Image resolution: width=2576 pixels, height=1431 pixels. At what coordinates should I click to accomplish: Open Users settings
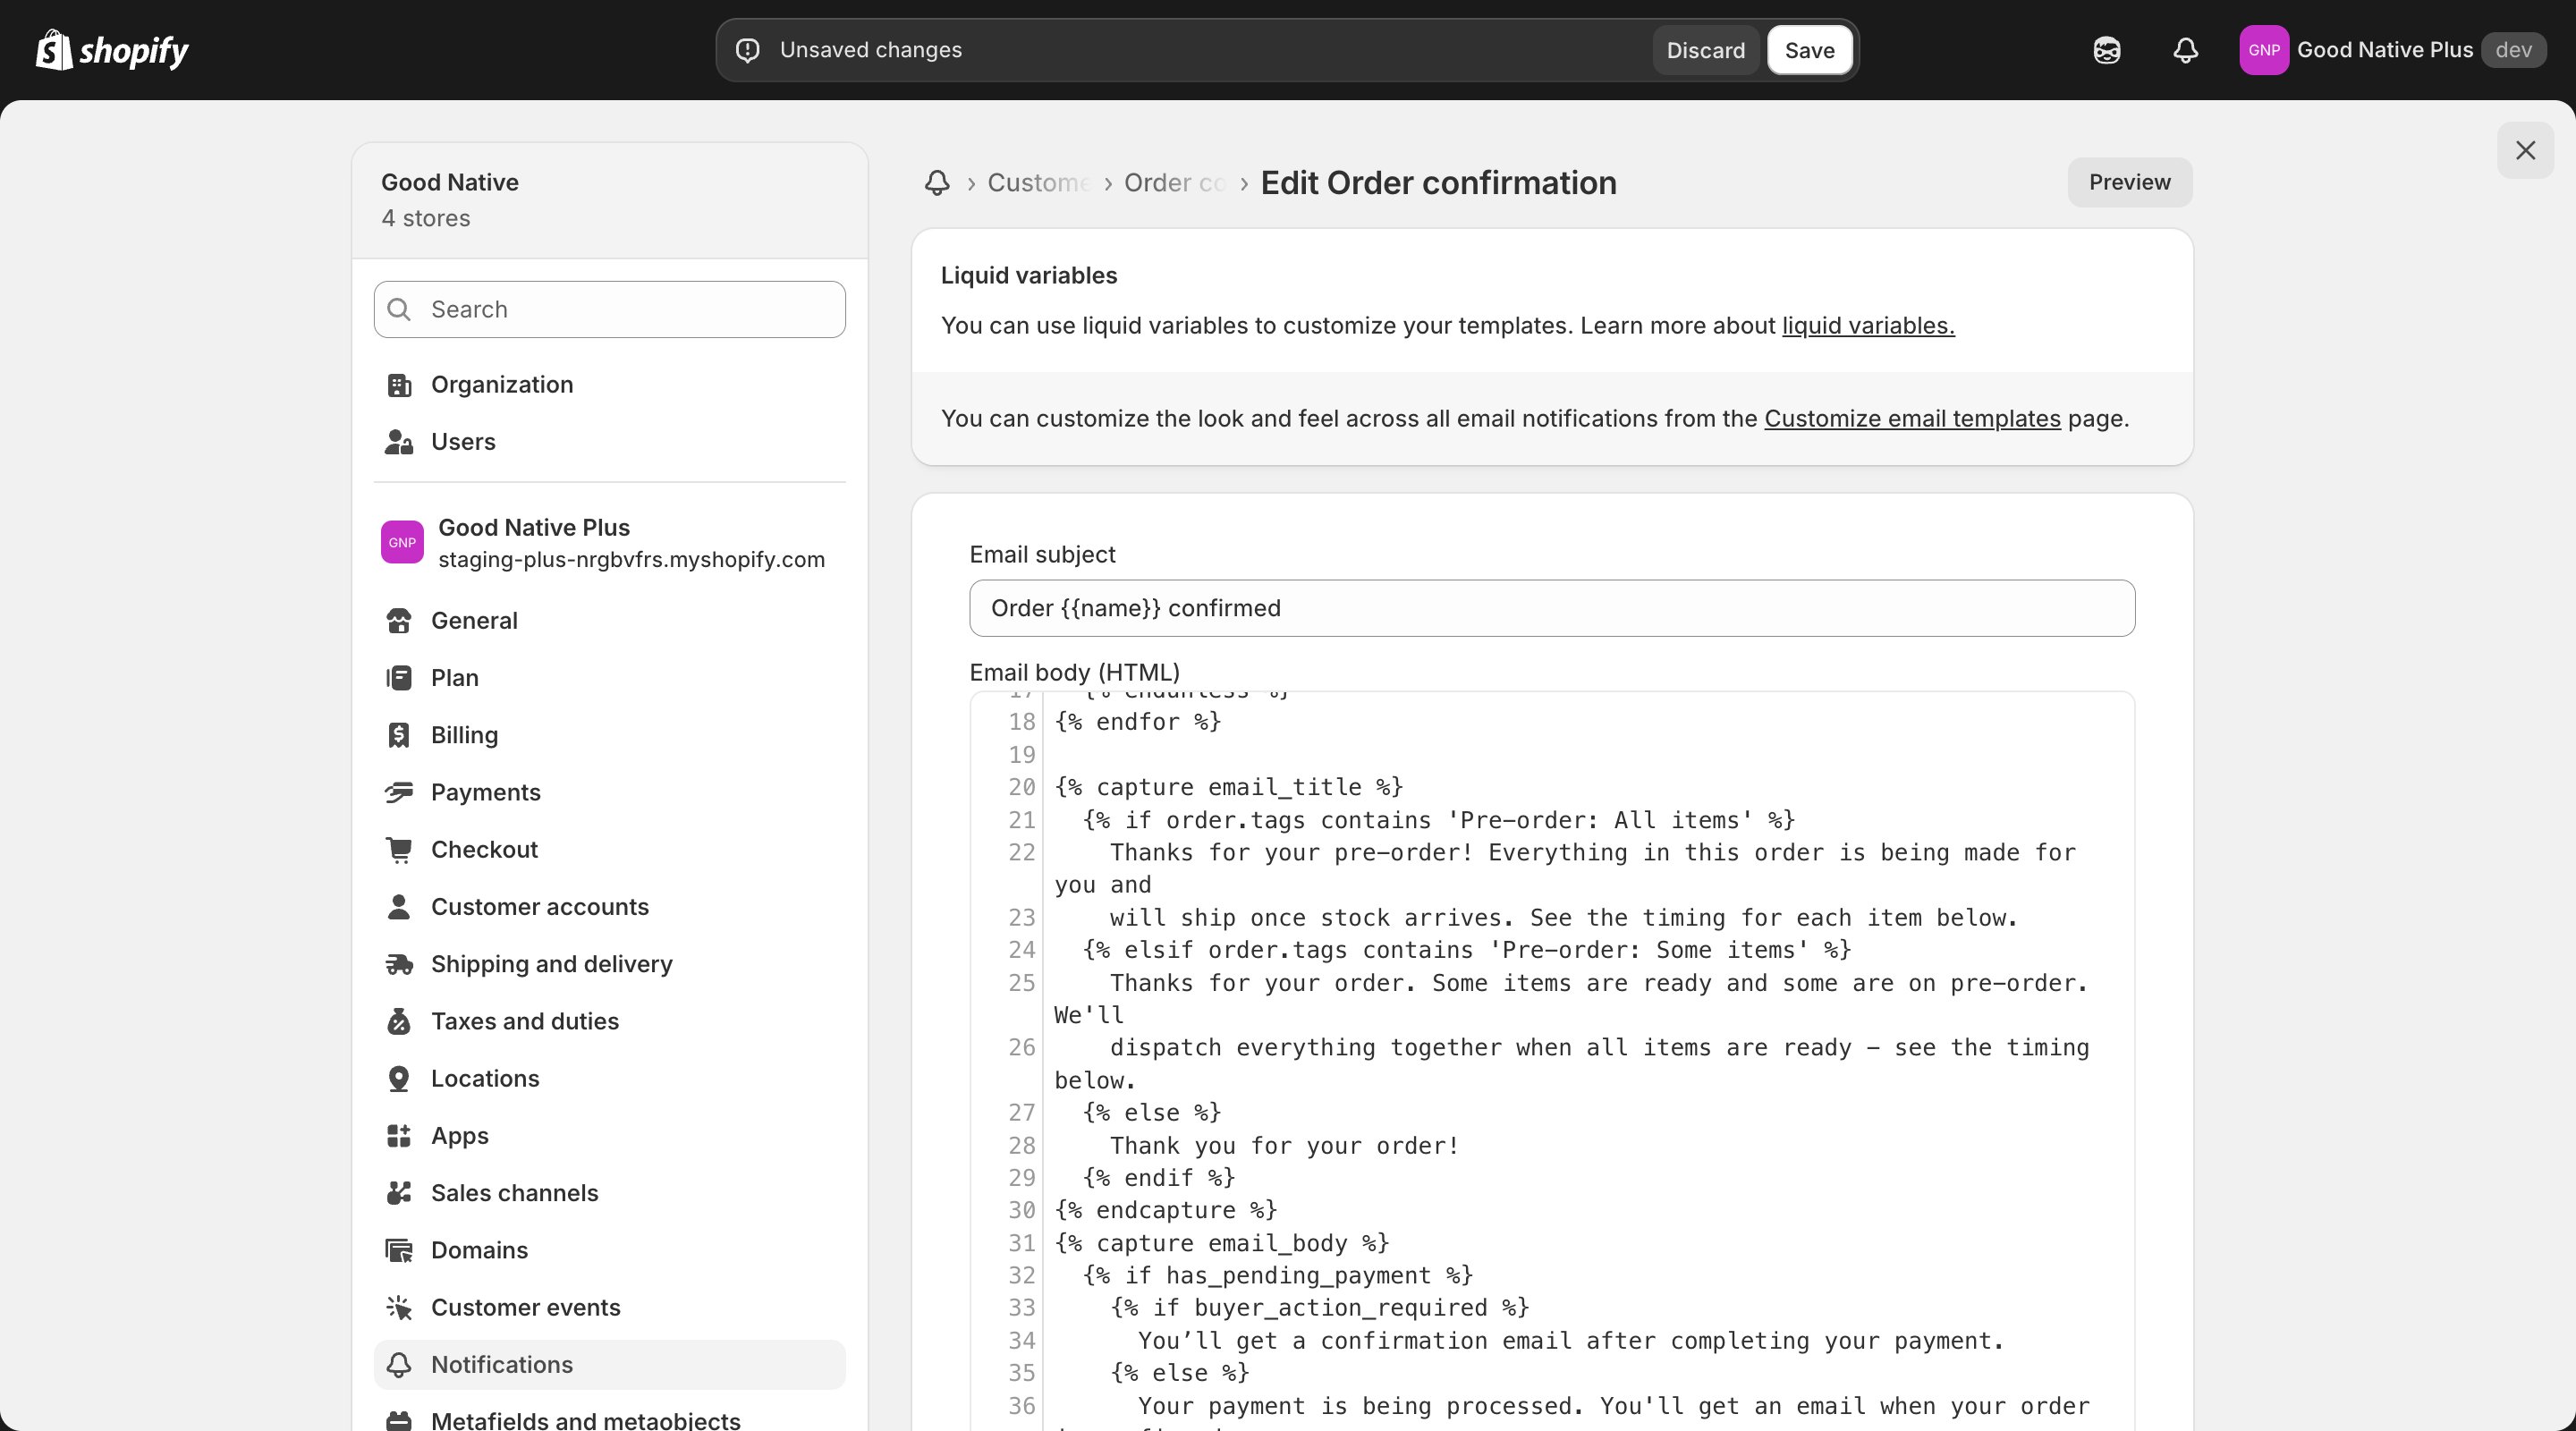609,442
